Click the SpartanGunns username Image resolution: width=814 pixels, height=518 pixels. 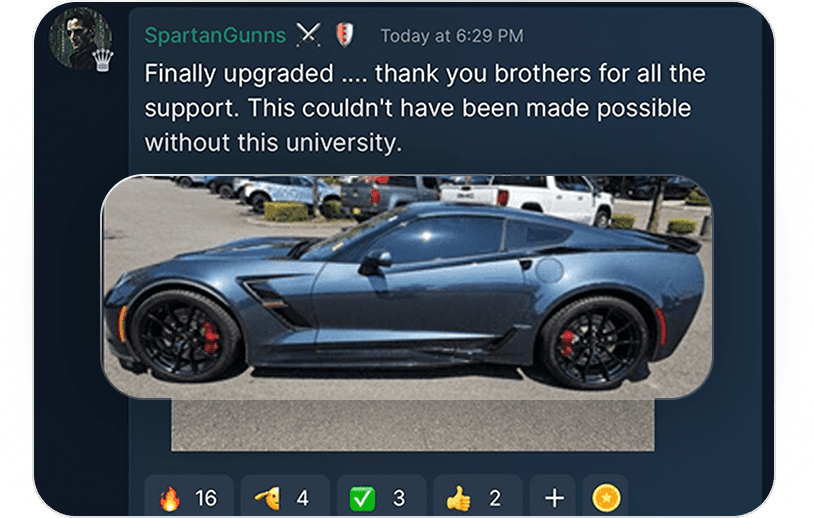215,35
